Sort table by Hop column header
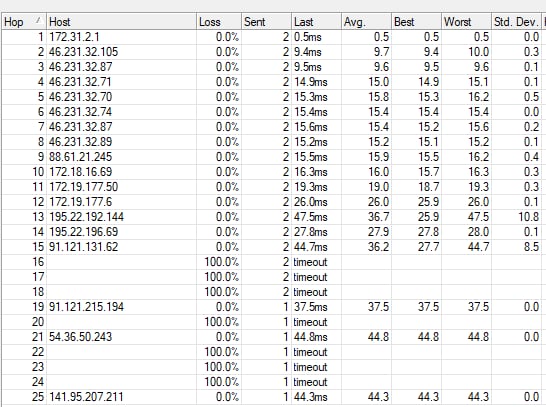This screenshot has height=407, width=546. [x=24, y=22]
